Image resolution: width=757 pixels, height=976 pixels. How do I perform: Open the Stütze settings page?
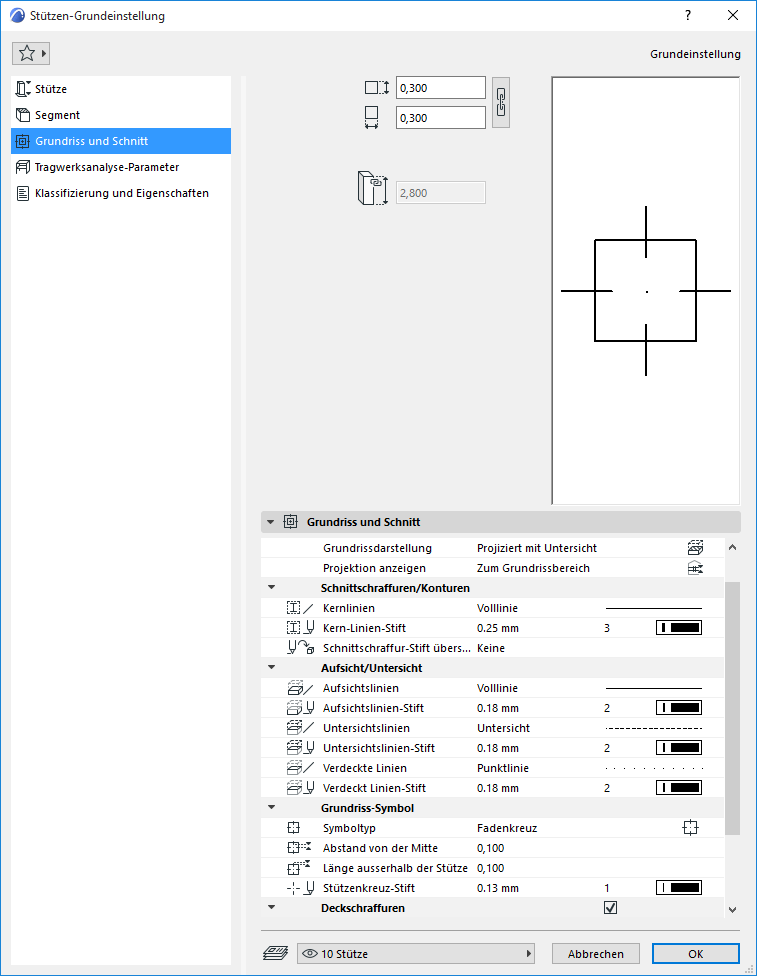(x=121, y=89)
